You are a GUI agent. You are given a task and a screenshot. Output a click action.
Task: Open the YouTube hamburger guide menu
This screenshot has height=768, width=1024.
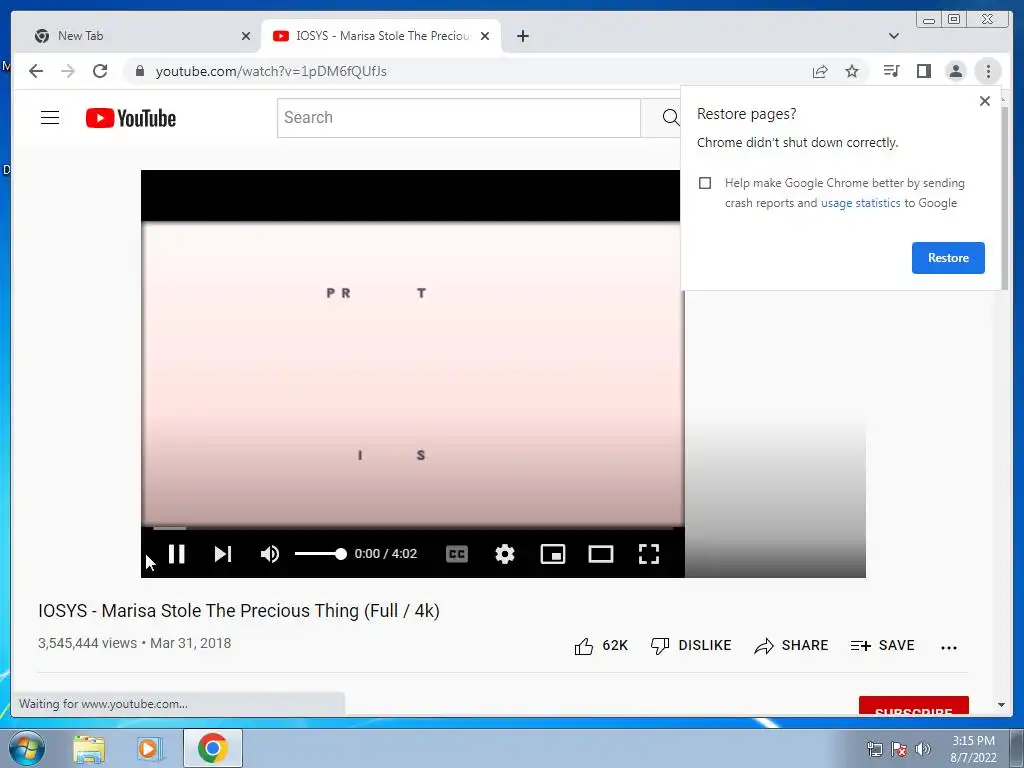pyautogui.click(x=50, y=118)
